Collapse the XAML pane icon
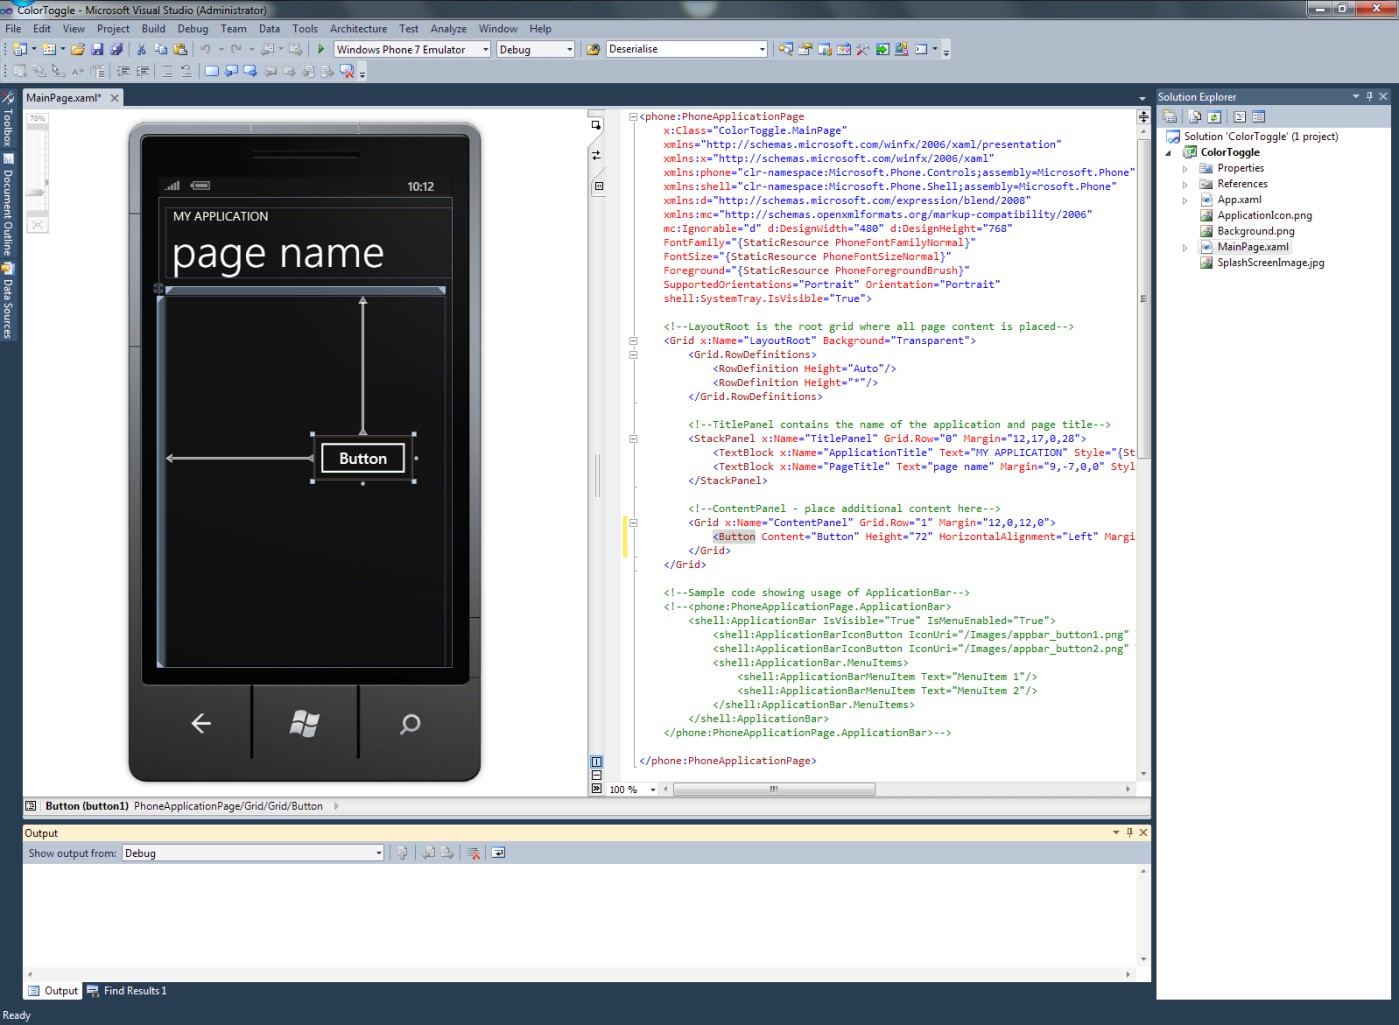 (596, 788)
